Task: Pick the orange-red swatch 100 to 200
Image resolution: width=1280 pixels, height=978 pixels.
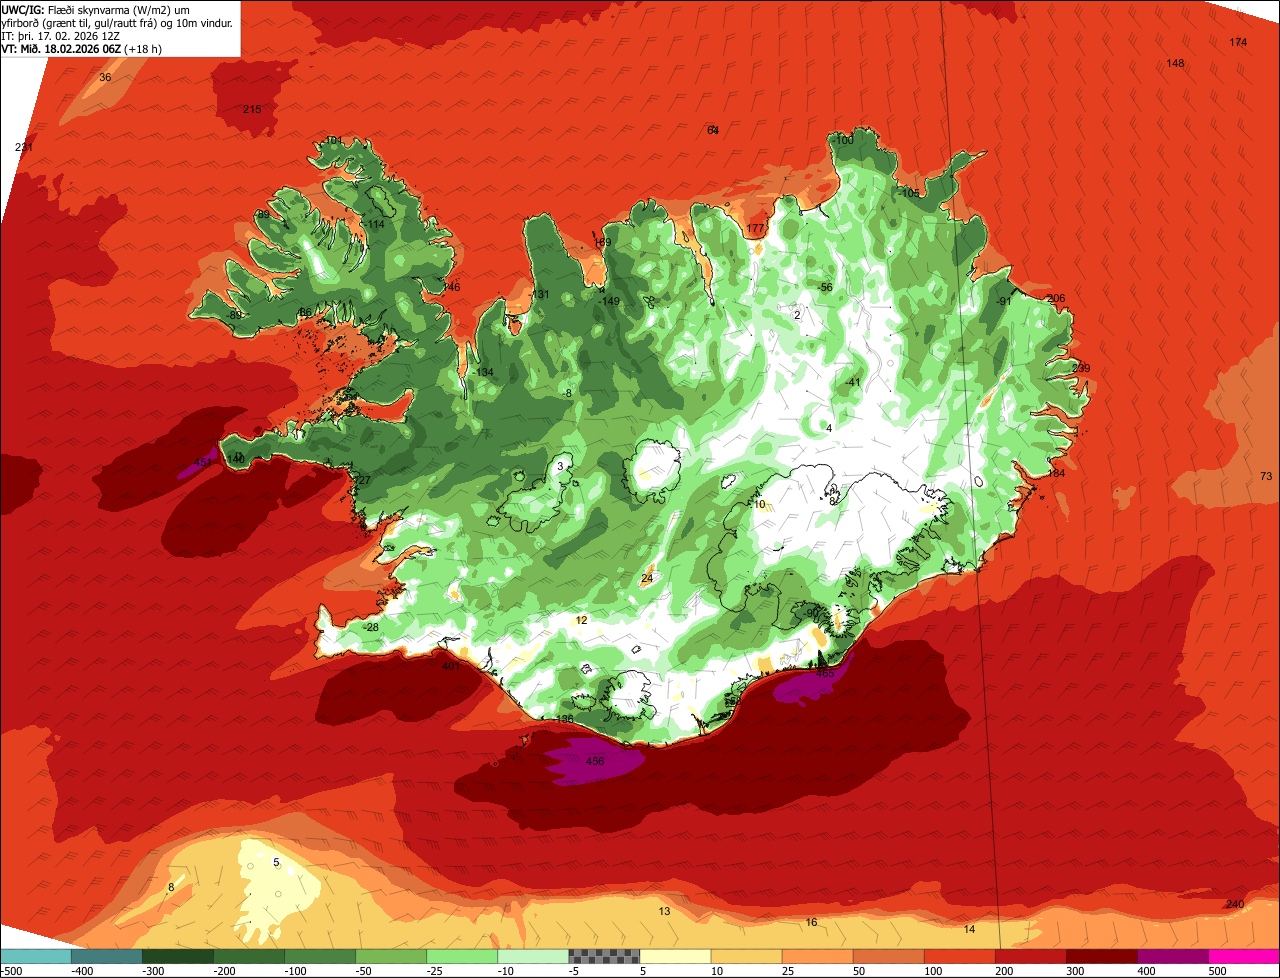Action: (959, 956)
